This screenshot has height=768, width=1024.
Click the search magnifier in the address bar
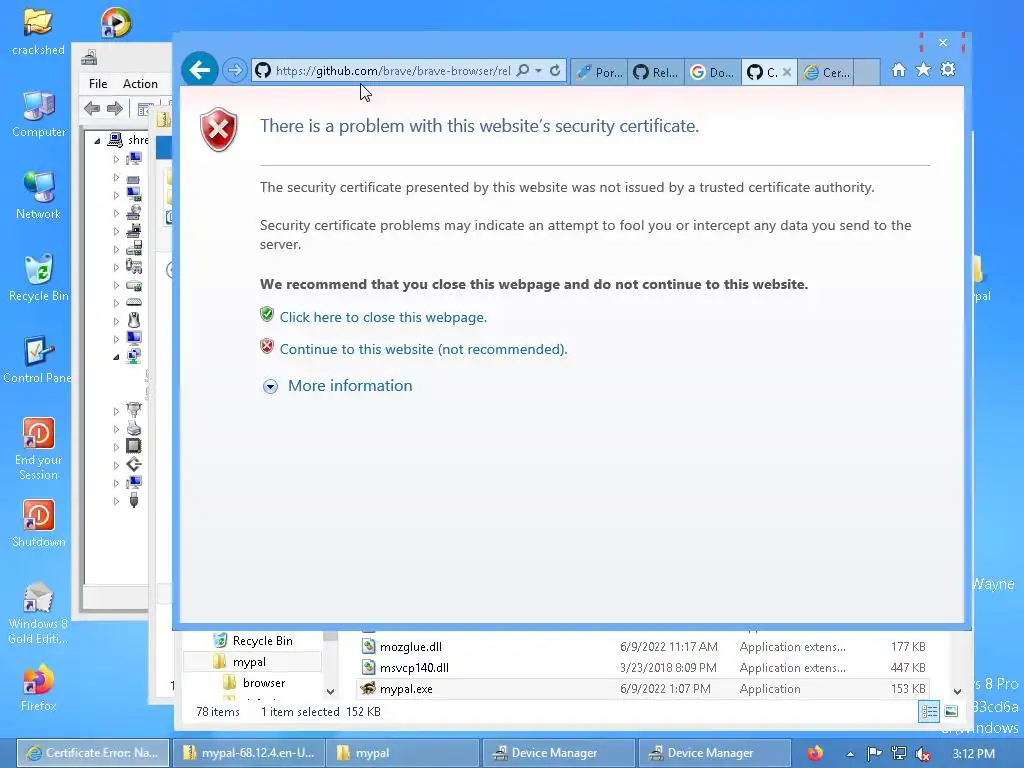pyautogui.click(x=522, y=71)
